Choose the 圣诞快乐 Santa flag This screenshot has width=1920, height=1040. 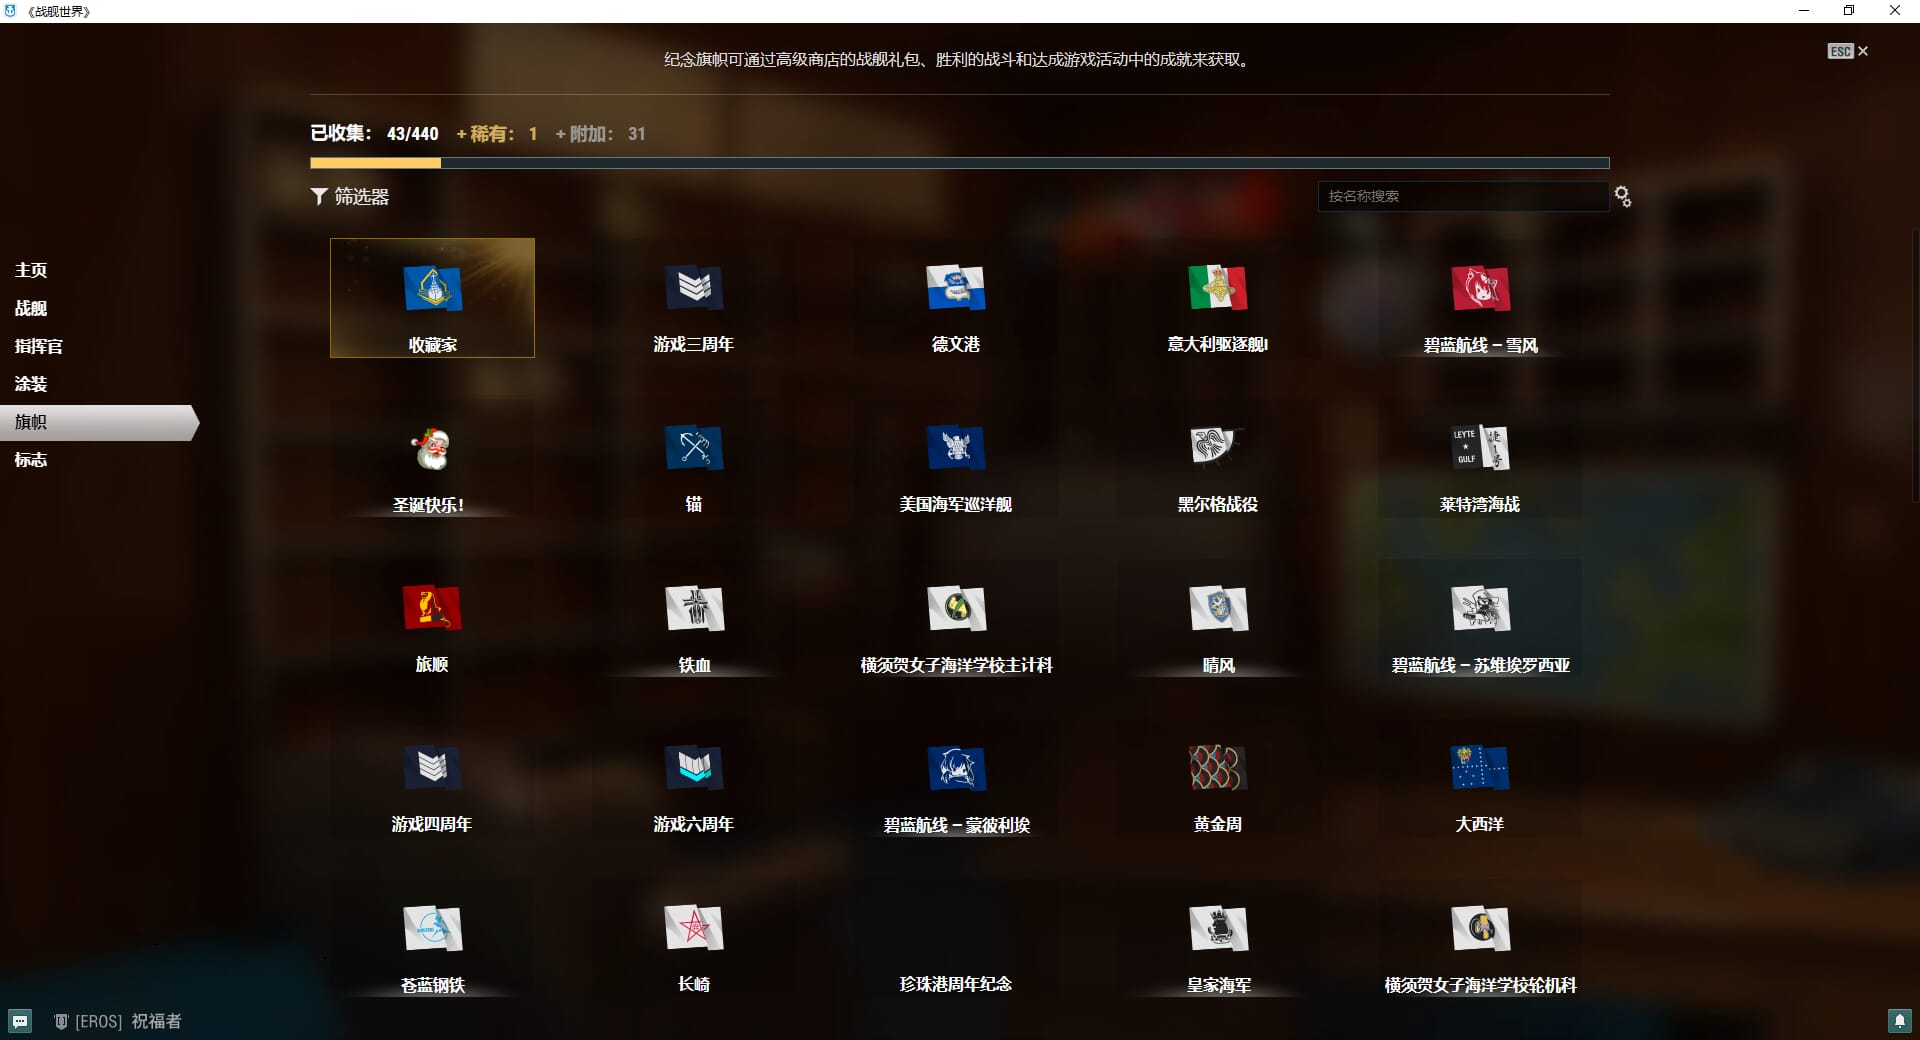pyautogui.click(x=431, y=450)
